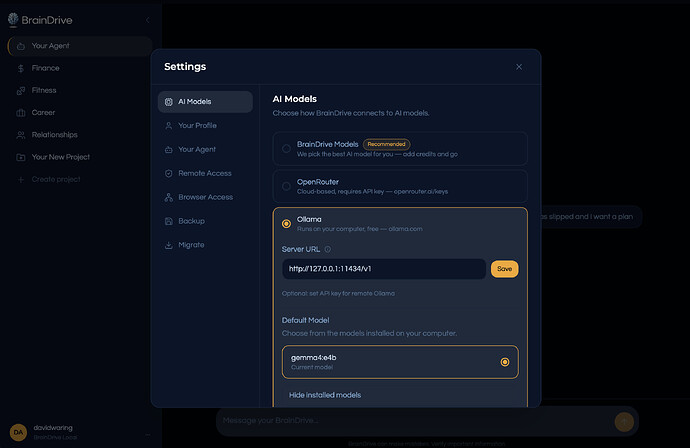Viewport: 690px width, 448px height.
Task: Switch to Your Agent settings tab
Action: click(x=205, y=150)
